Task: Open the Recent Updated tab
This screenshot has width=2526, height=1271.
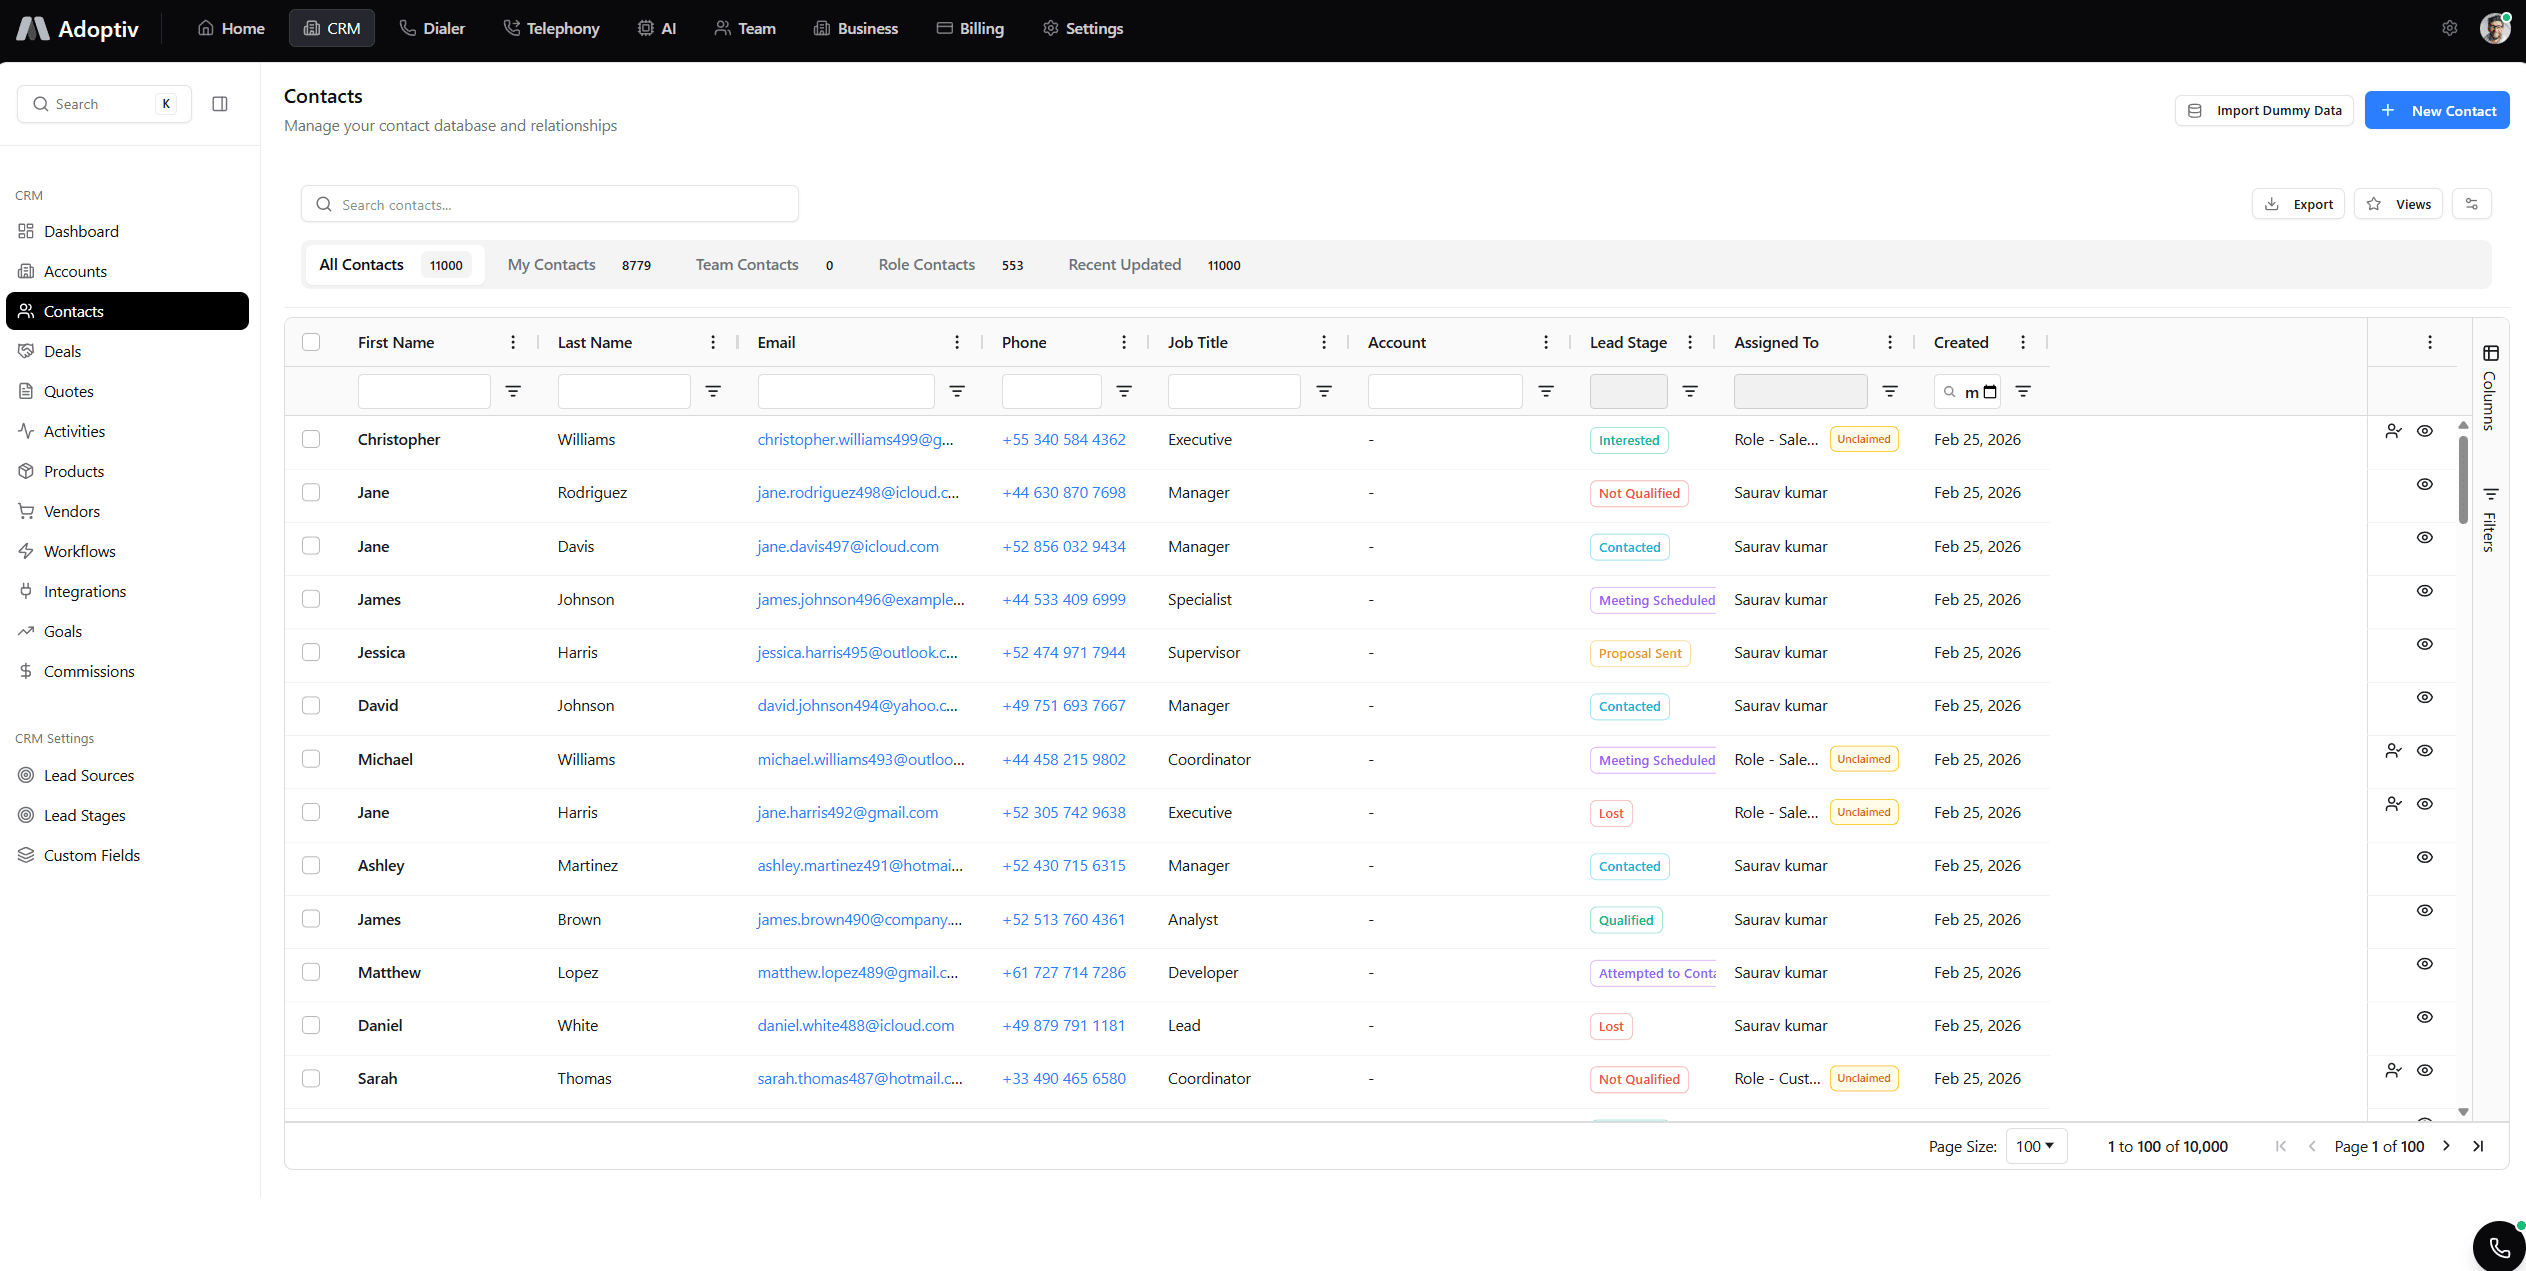Action: pyautogui.click(x=1124, y=264)
